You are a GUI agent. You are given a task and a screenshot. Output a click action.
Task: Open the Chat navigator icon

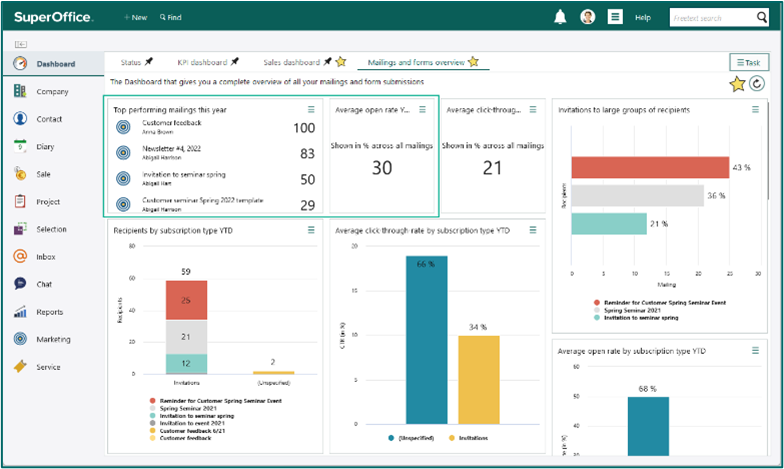pos(20,284)
